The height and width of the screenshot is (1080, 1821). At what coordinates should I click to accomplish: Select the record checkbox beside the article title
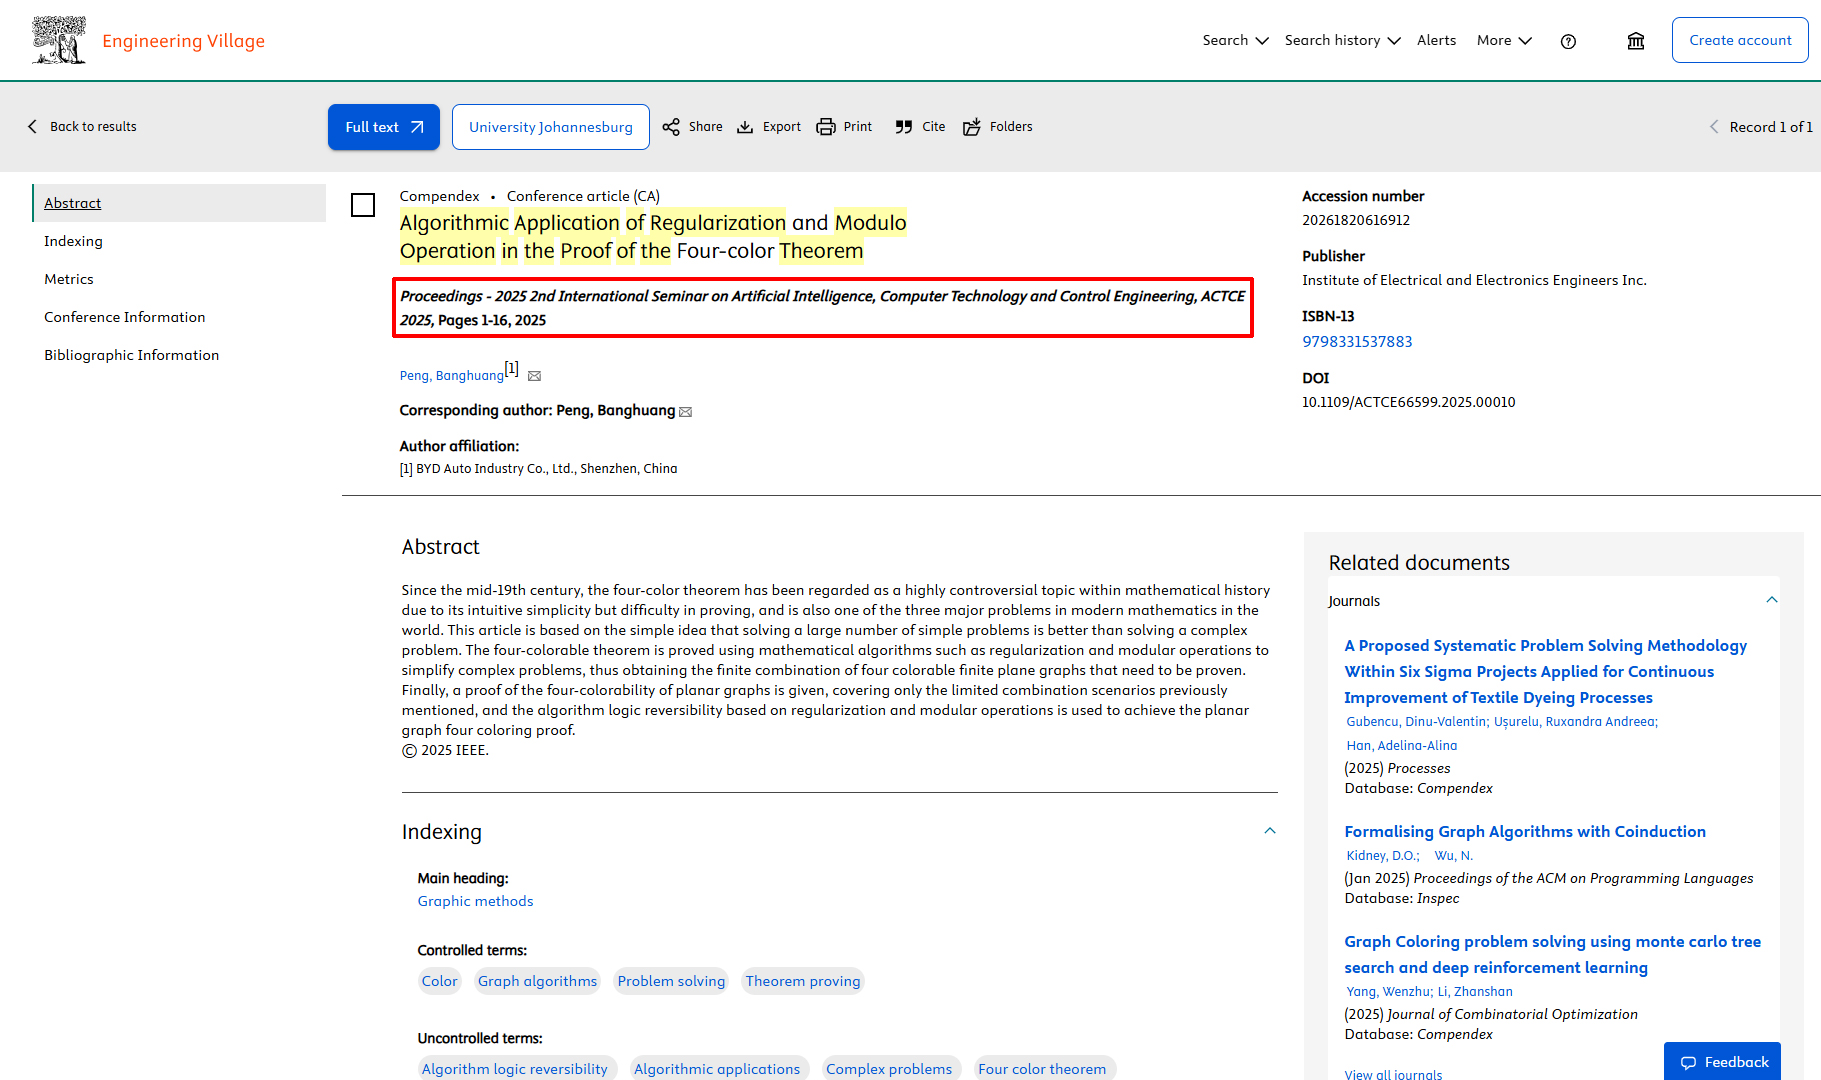pyautogui.click(x=363, y=205)
